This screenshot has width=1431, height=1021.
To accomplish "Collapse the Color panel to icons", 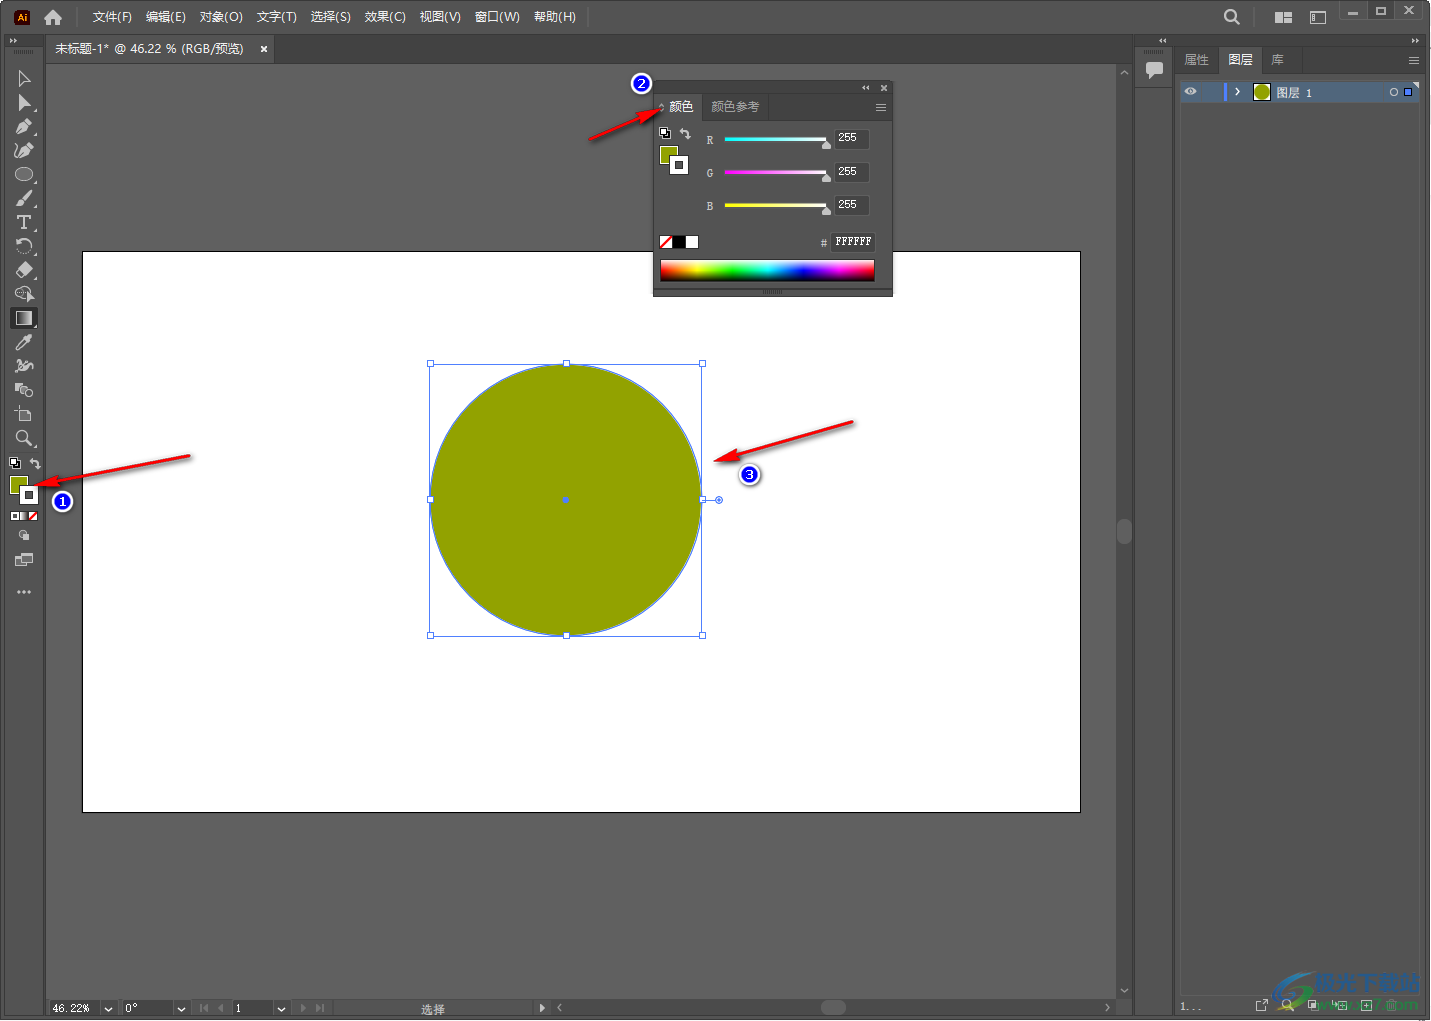I will (x=866, y=88).
